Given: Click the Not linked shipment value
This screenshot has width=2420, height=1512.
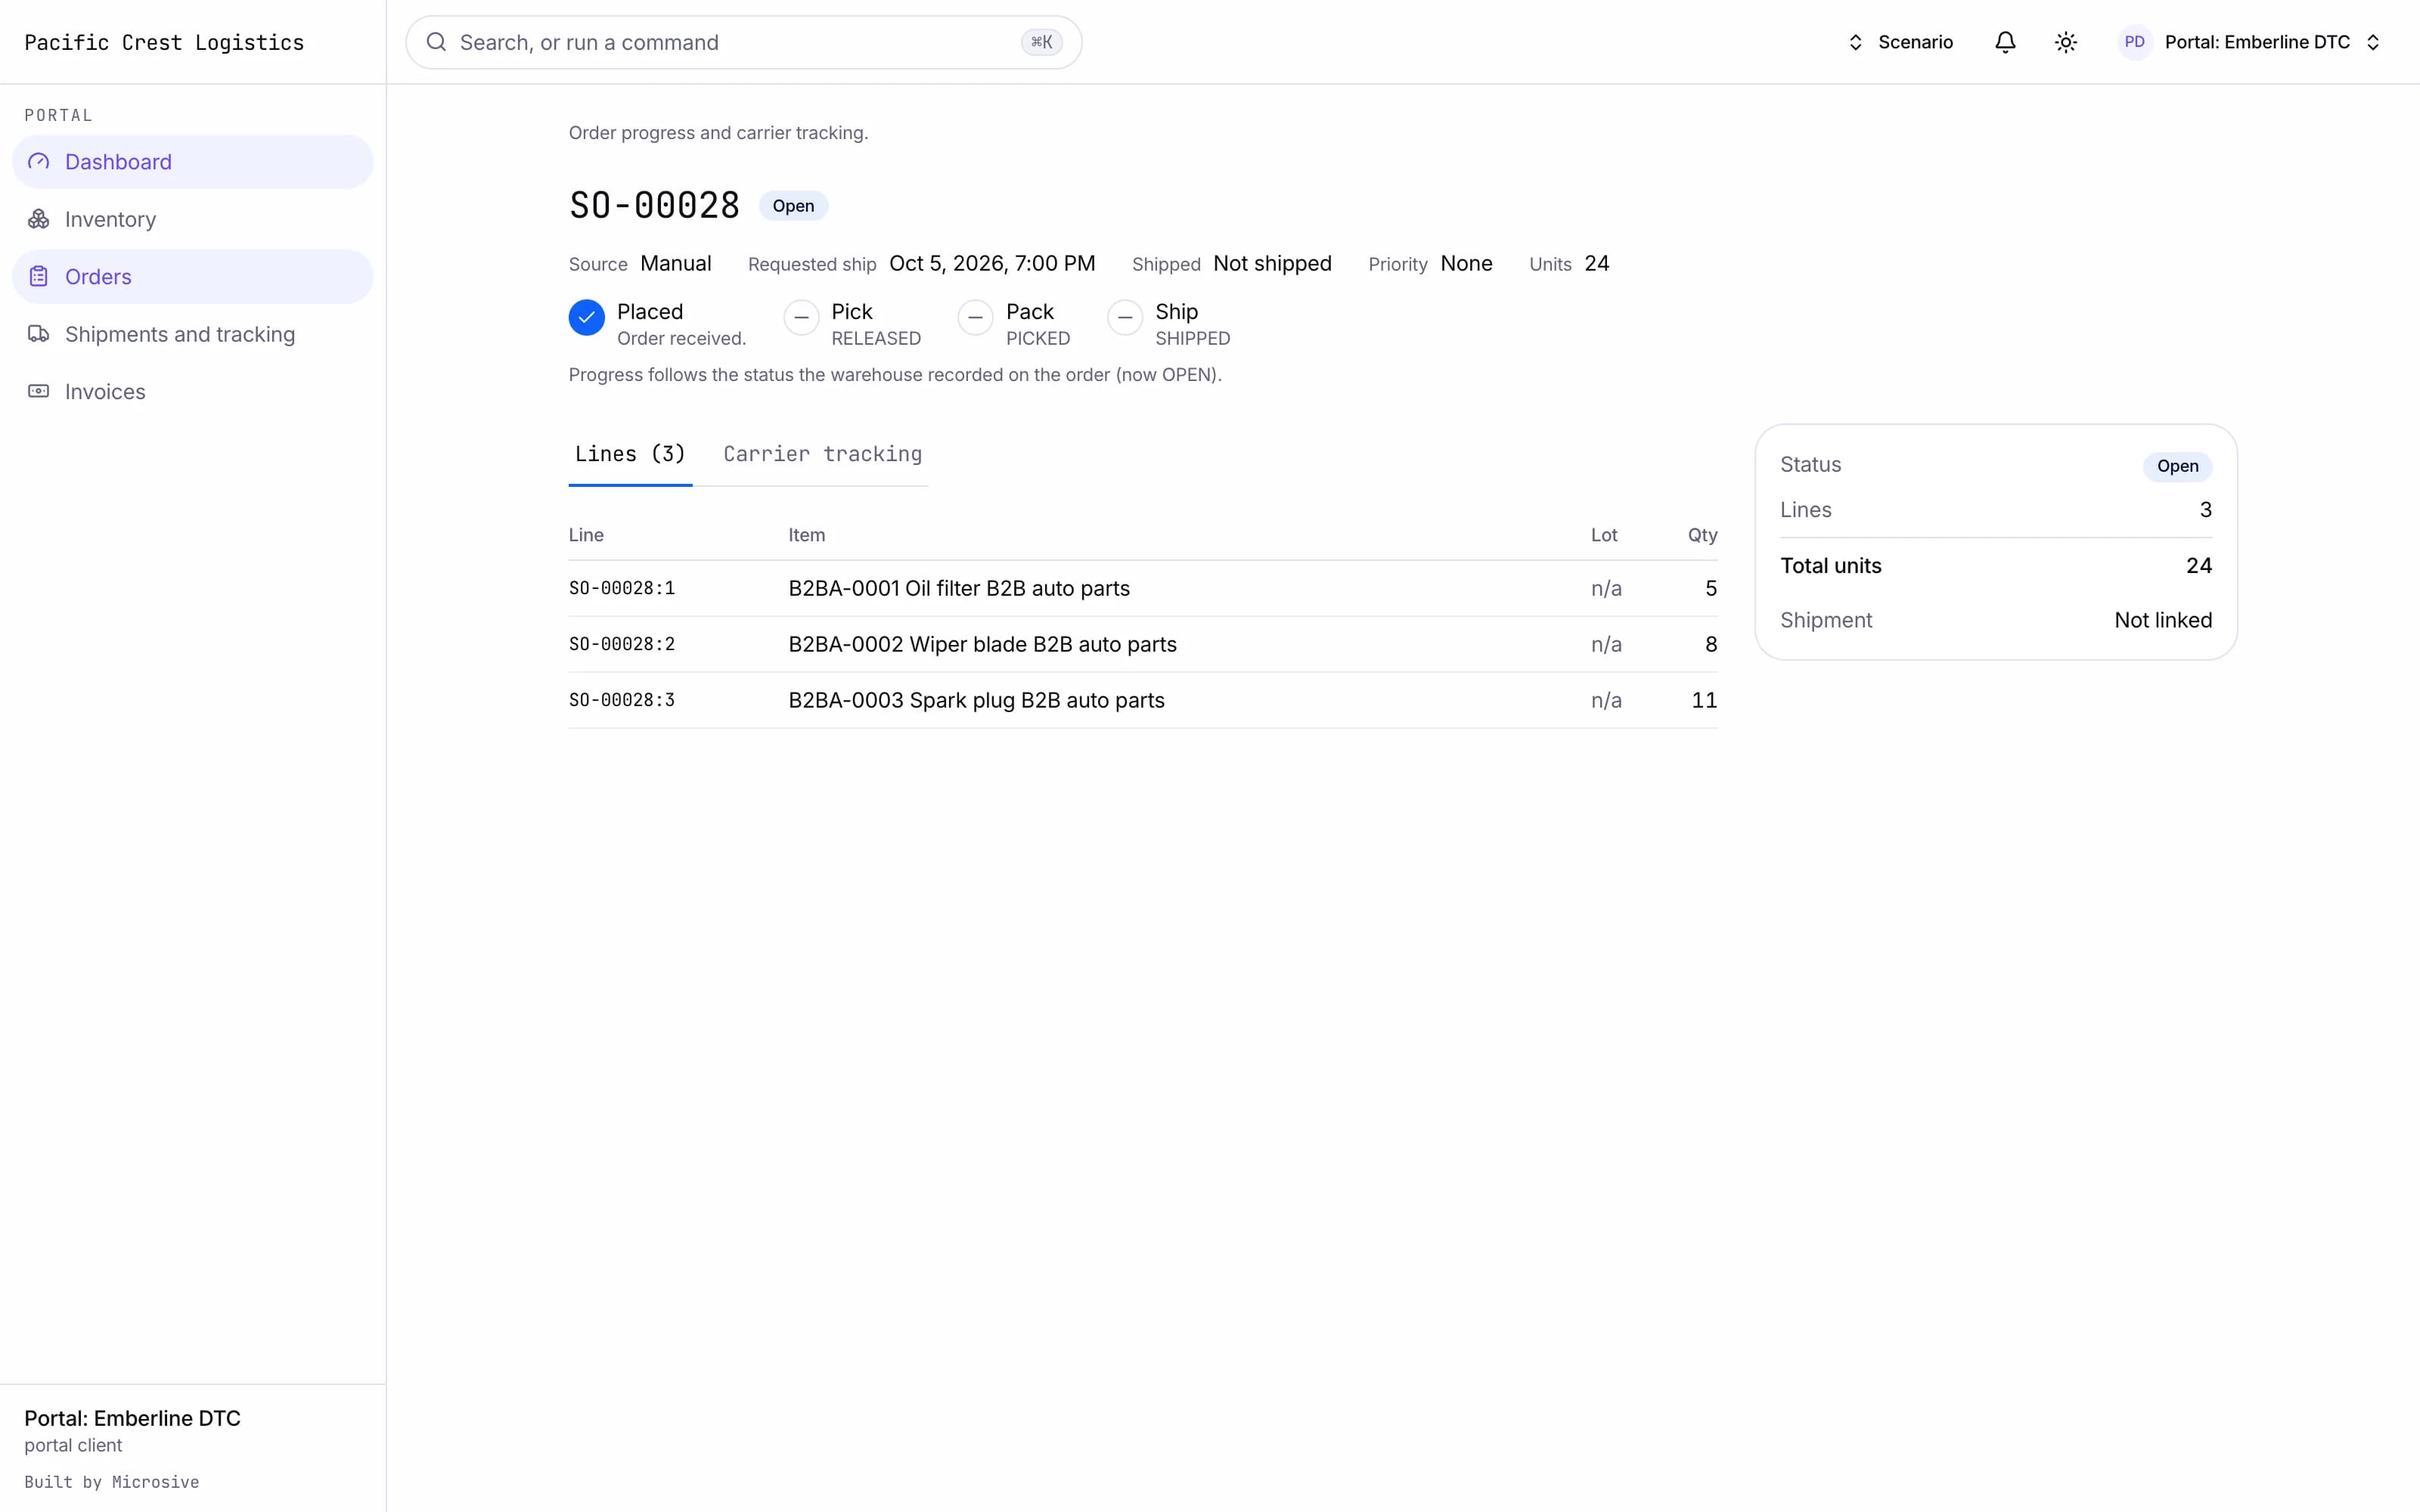Looking at the screenshot, I should point(2163,620).
